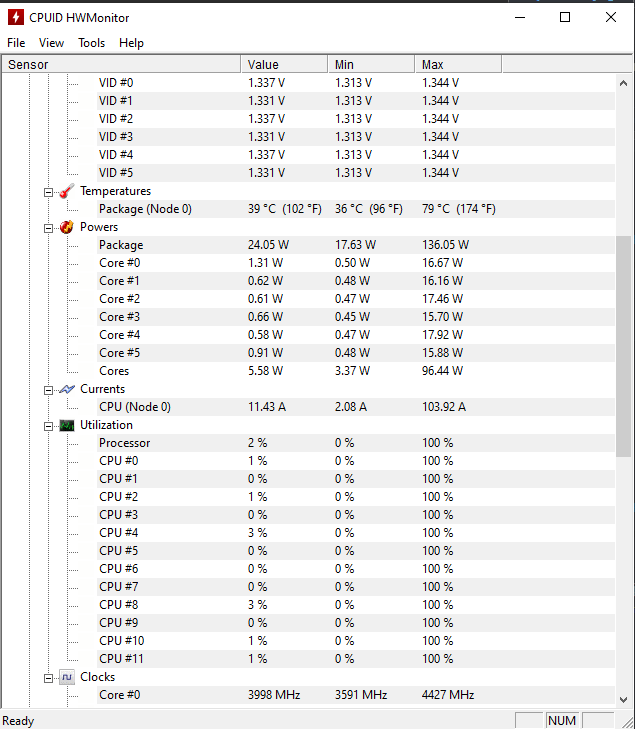The height and width of the screenshot is (729, 635).
Task: Click the 2.08 A min current value
Action: pos(351,407)
